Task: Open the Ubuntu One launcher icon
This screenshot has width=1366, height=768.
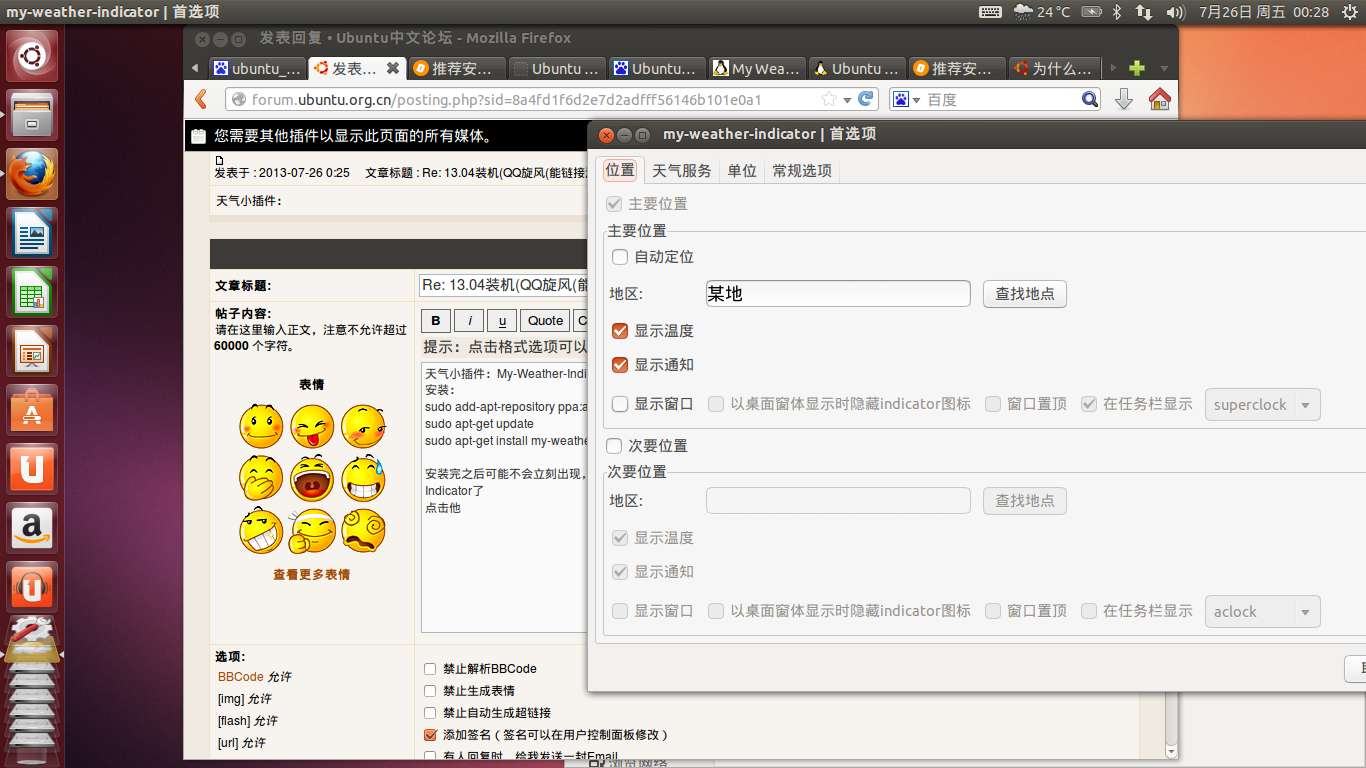Action: (33, 469)
